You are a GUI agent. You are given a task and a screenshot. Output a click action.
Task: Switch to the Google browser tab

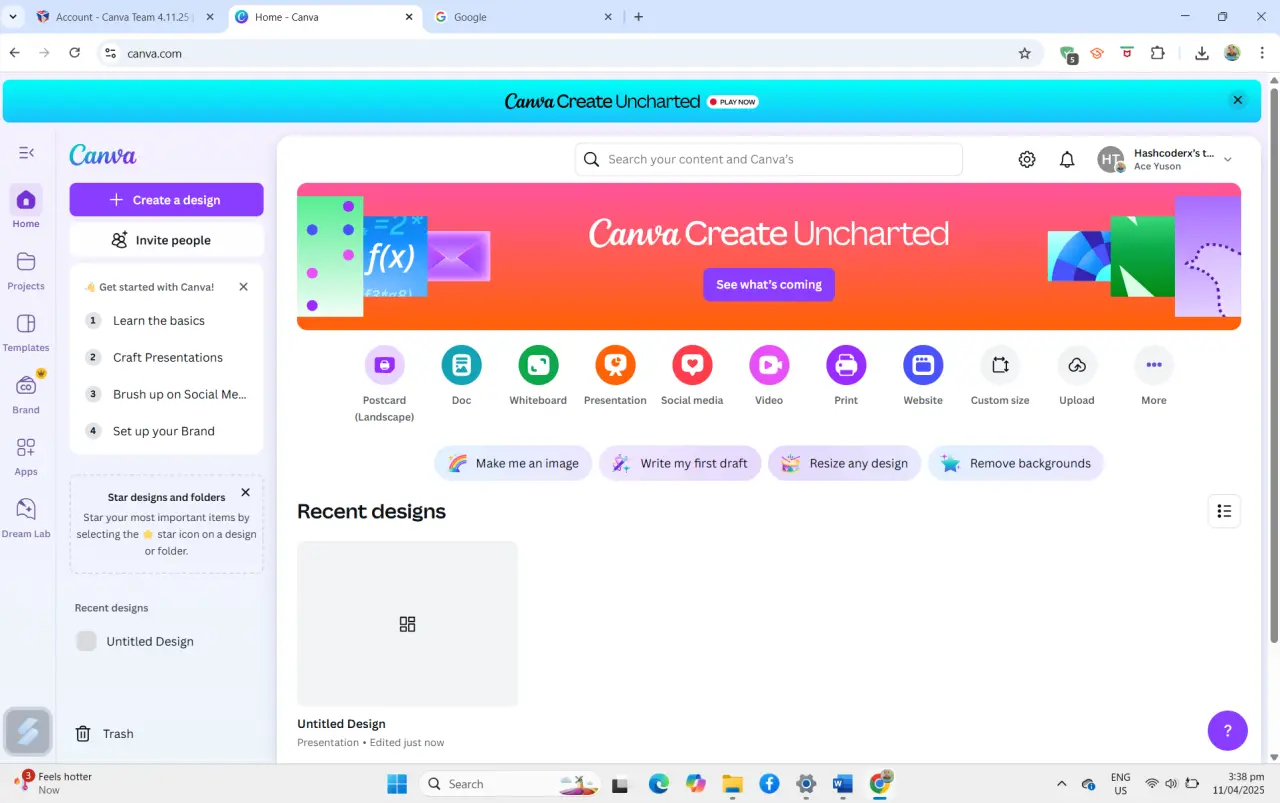pos(523,17)
